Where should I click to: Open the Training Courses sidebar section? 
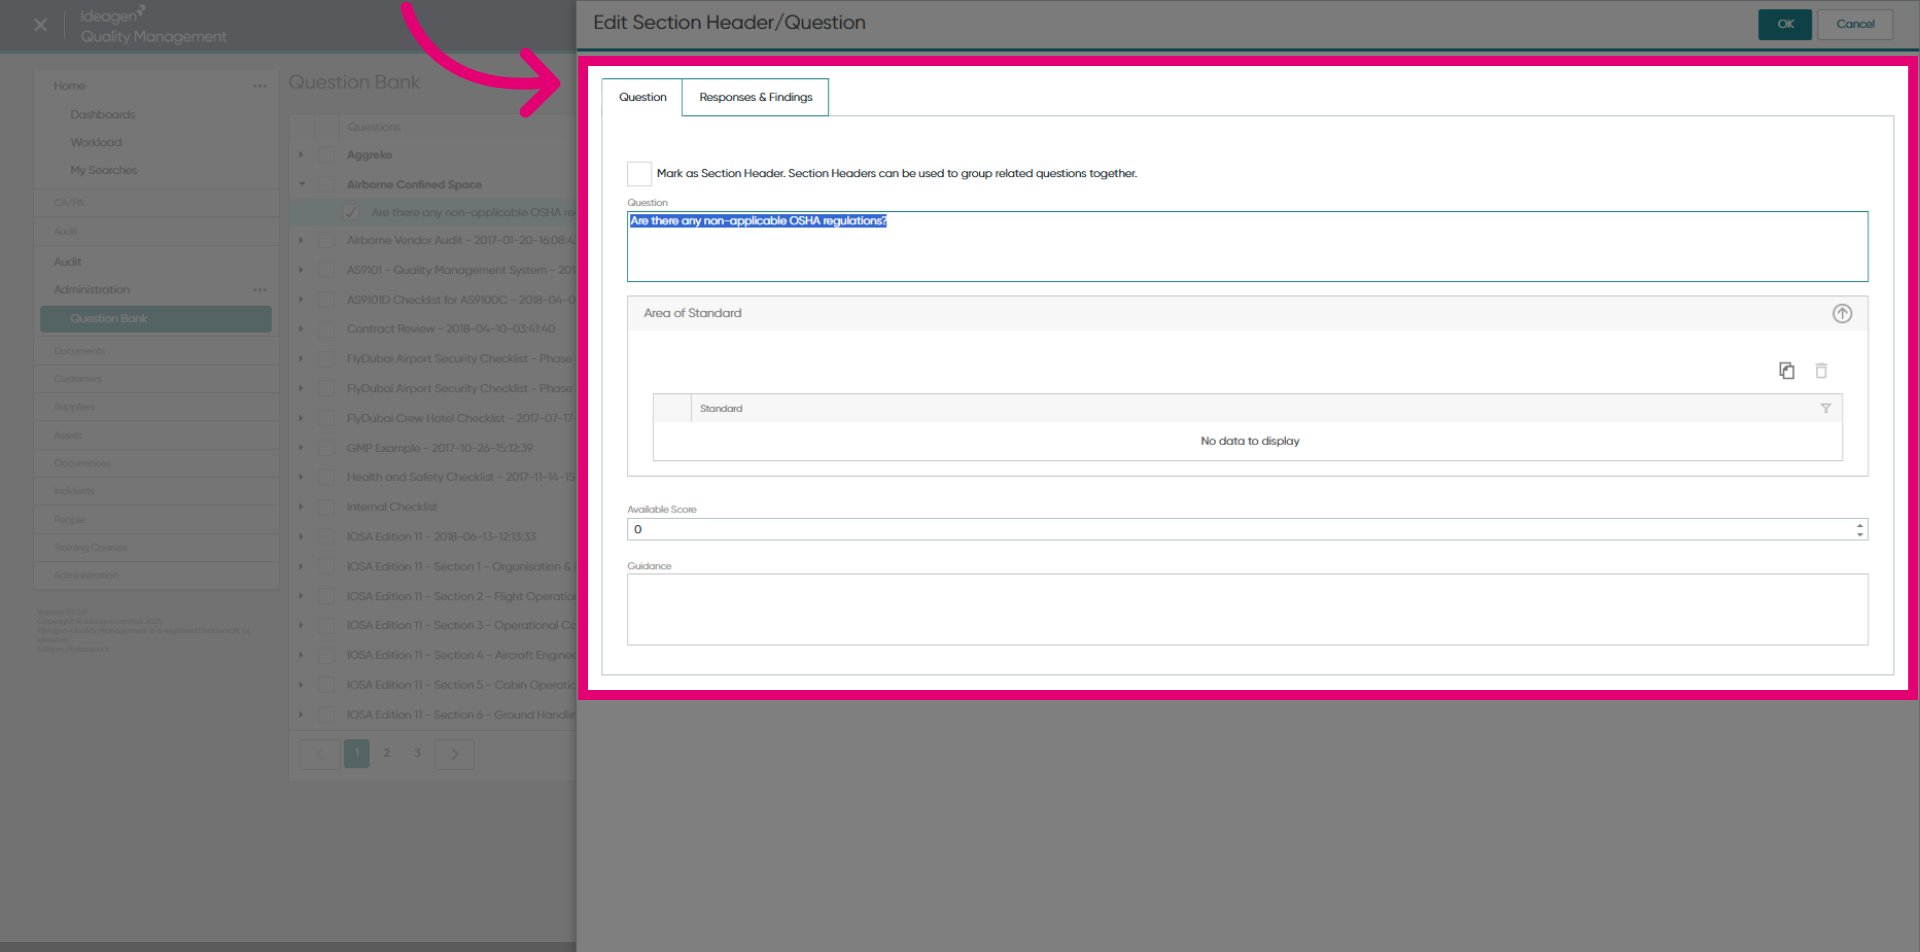(90, 548)
